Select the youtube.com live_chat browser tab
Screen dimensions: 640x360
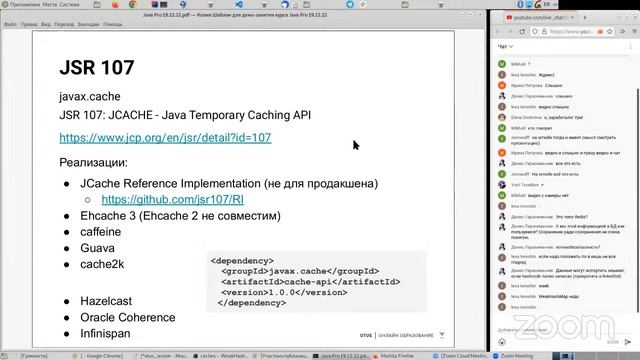(540, 18)
